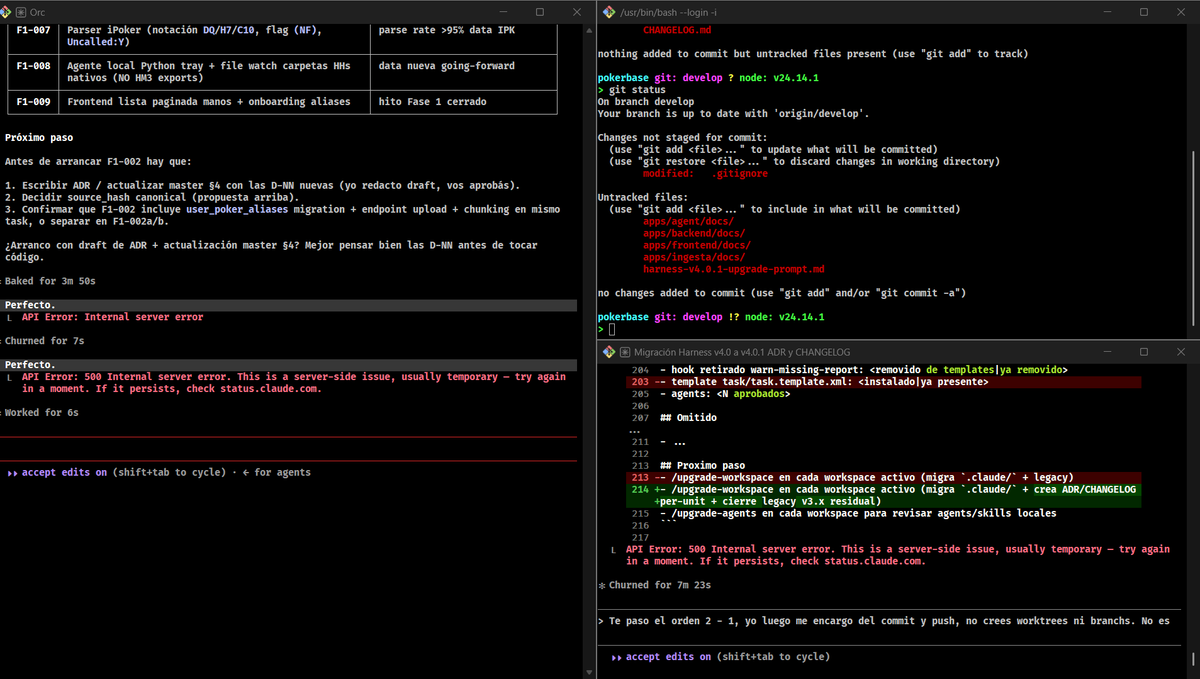
Task: Click 'Untracked files:' heading in bash
Action: [643, 197]
